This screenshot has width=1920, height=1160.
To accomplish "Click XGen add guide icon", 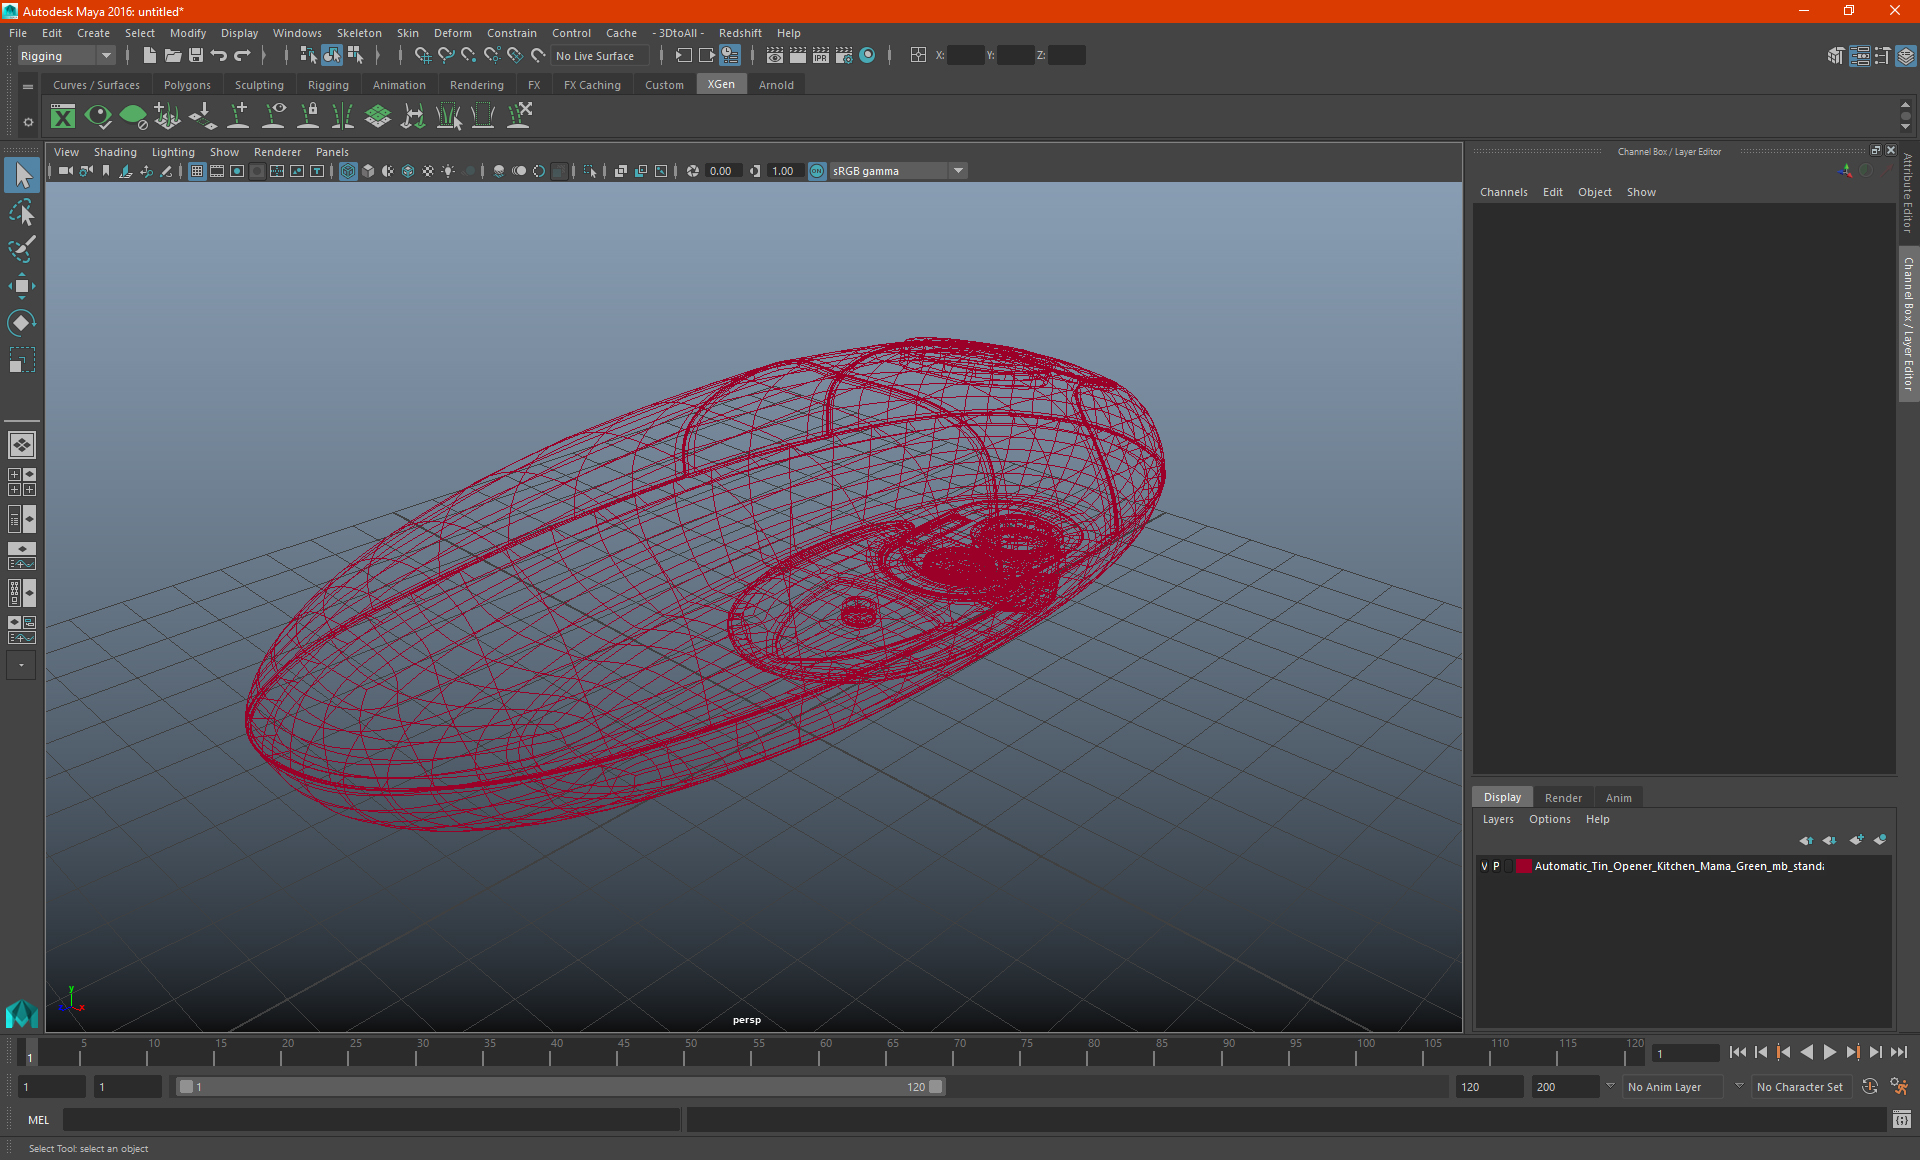I will (x=239, y=117).
